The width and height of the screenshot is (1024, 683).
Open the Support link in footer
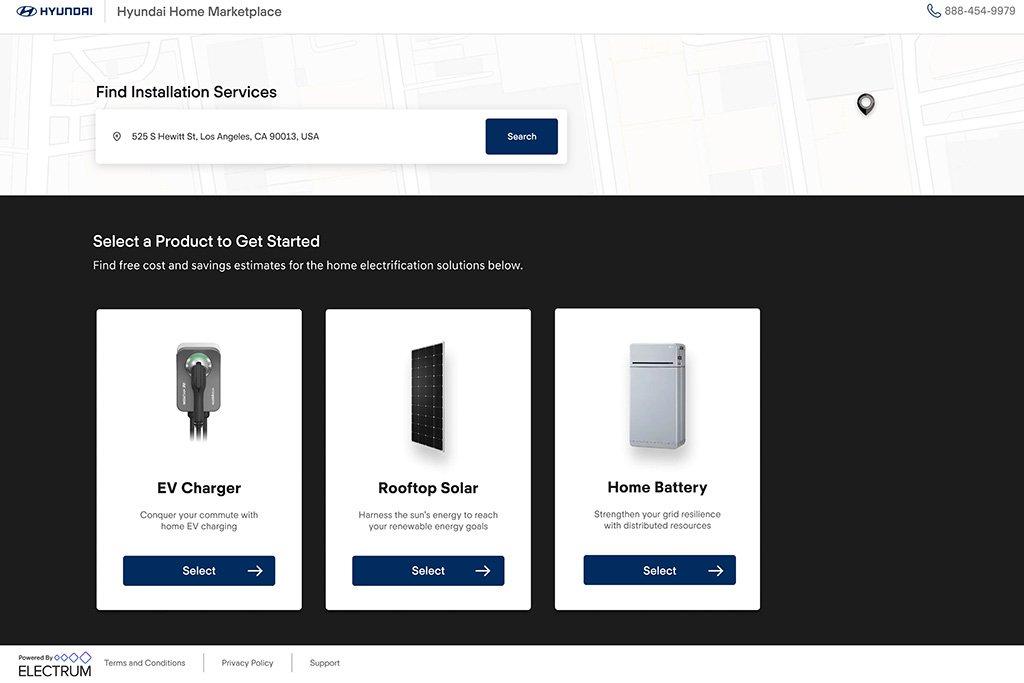[324, 663]
